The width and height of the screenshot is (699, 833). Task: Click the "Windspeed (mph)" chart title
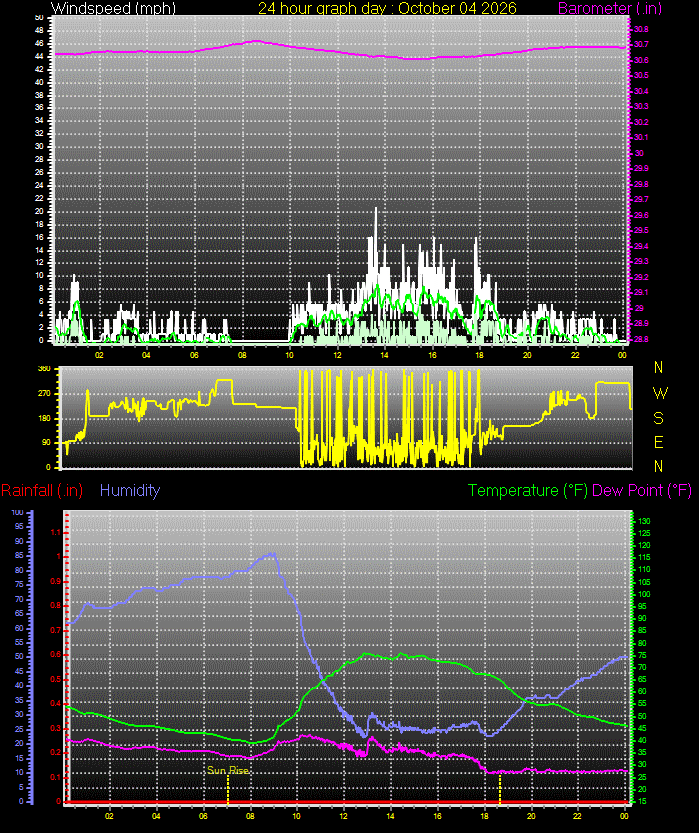tap(113, 8)
